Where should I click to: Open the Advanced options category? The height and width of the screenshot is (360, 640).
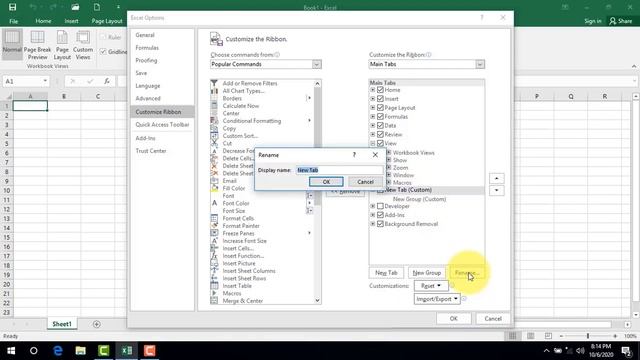pyautogui.click(x=148, y=98)
